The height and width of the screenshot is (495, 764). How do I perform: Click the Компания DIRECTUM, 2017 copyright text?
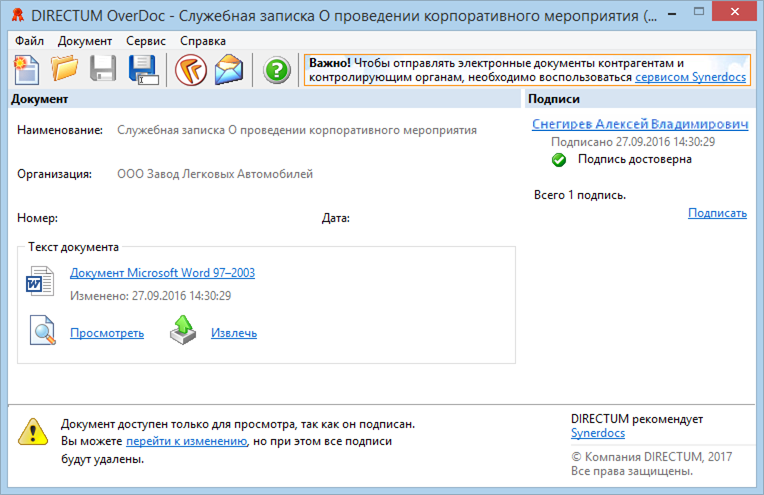tap(651, 457)
